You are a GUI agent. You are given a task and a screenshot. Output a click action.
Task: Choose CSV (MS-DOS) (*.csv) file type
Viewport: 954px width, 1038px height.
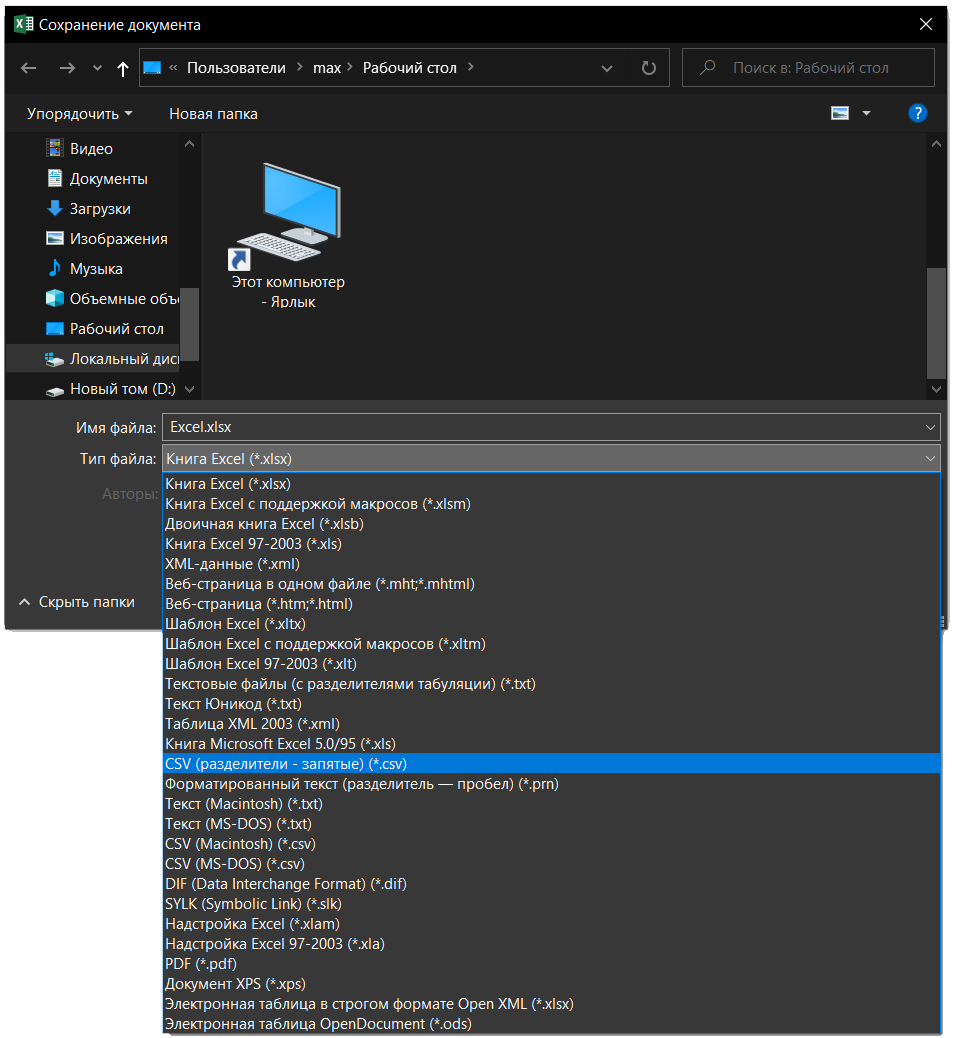tap(551, 864)
